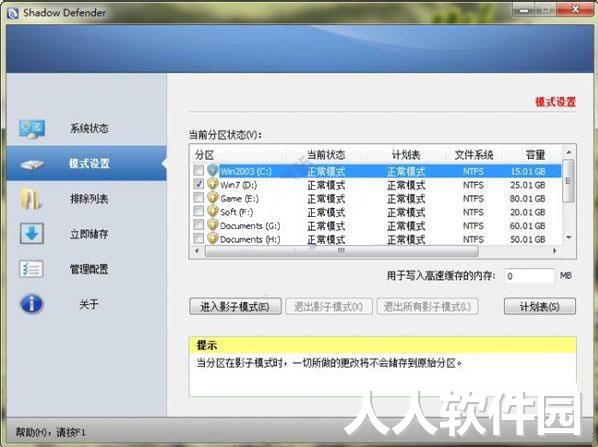Open the 计划表(S) button
598x447 pixels.
click(x=540, y=306)
